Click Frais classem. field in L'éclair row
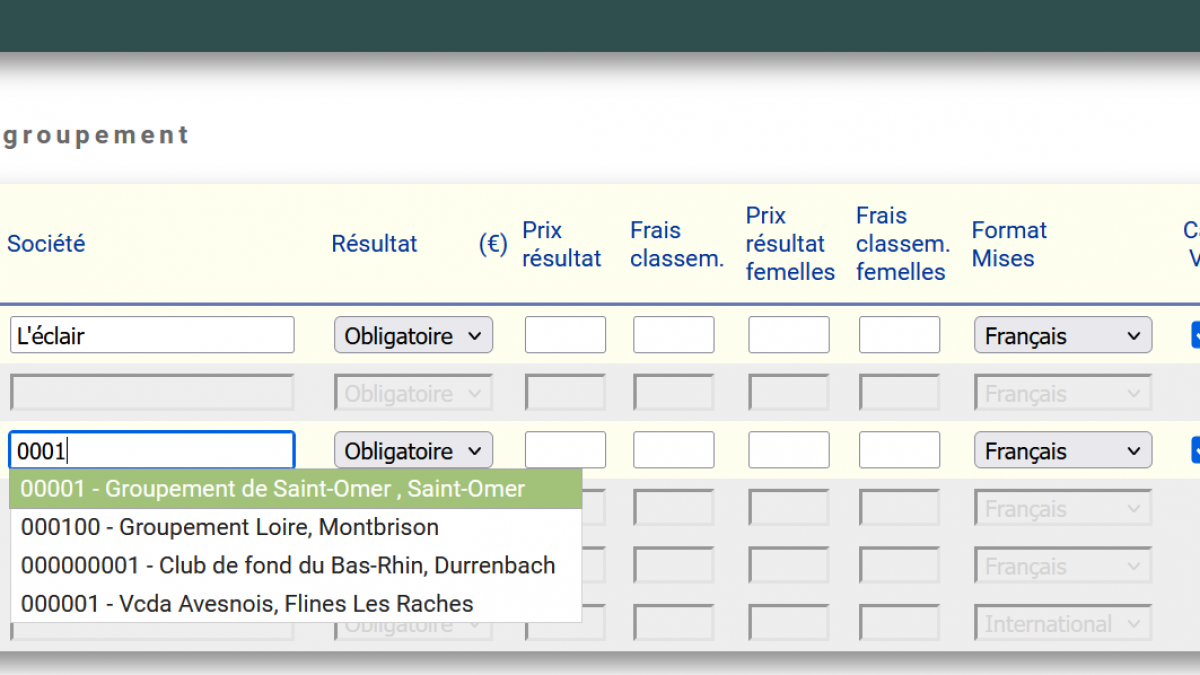Screen dimensions: 1200x675 click(x=673, y=335)
